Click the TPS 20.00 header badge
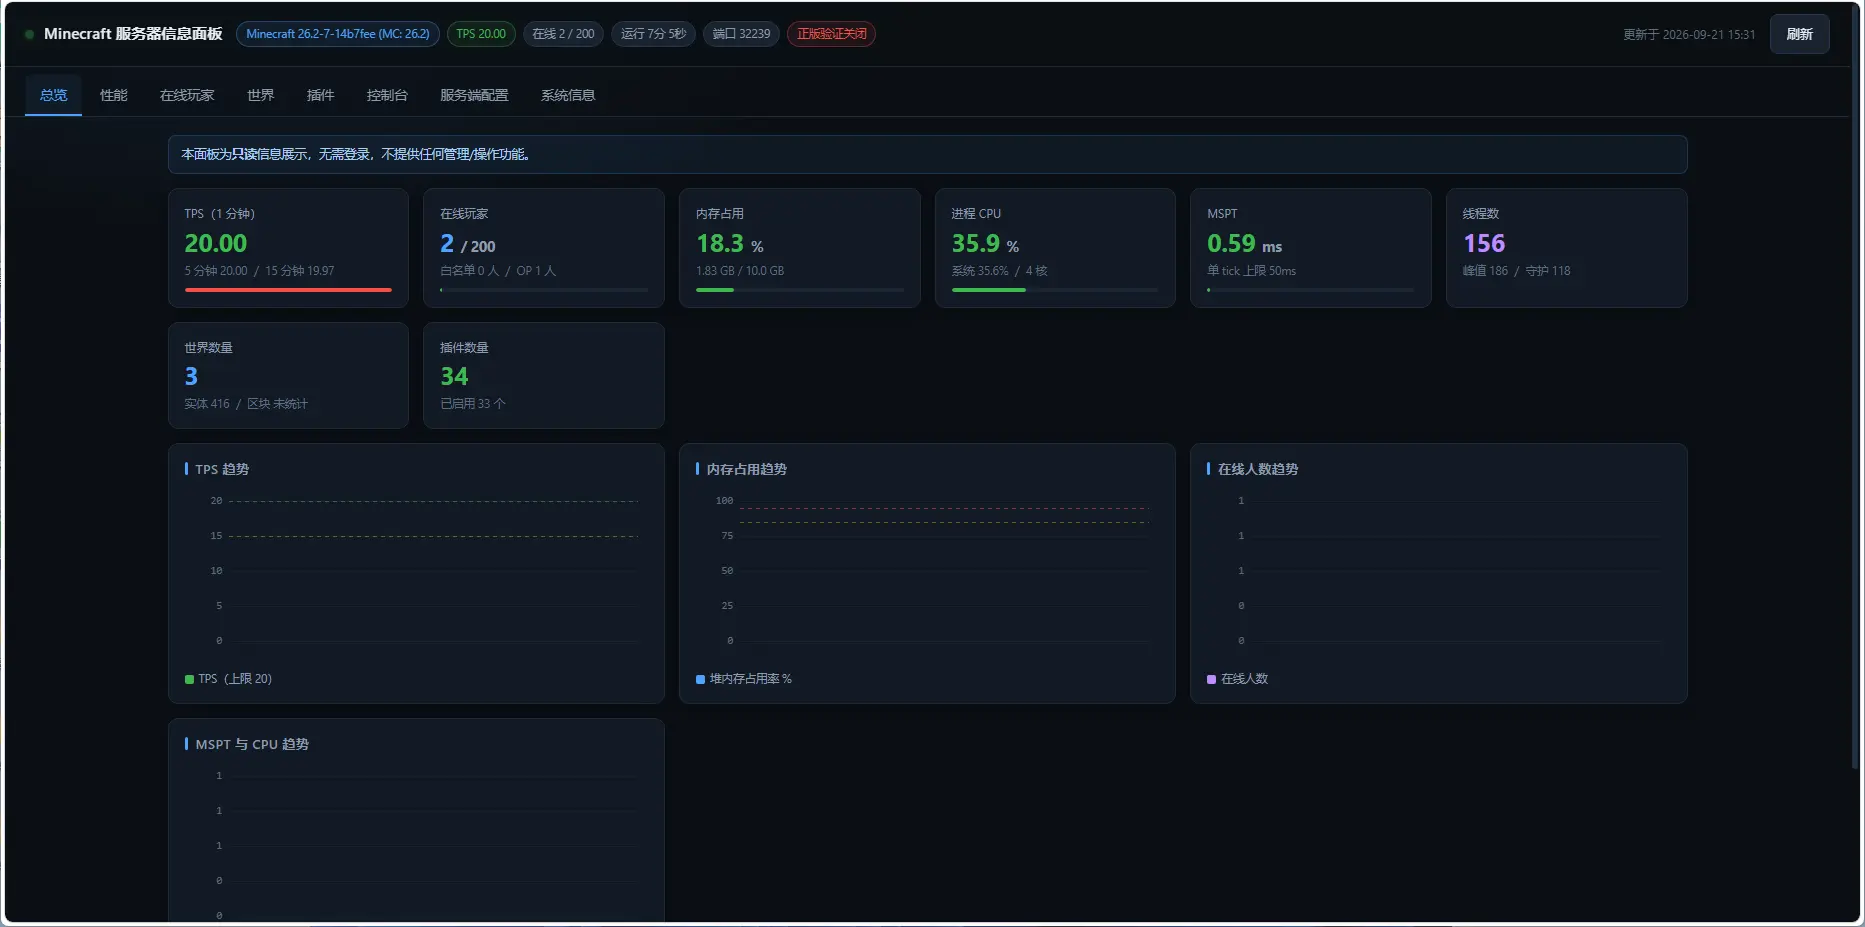This screenshot has height=927, width=1865. [x=481, y=34]
